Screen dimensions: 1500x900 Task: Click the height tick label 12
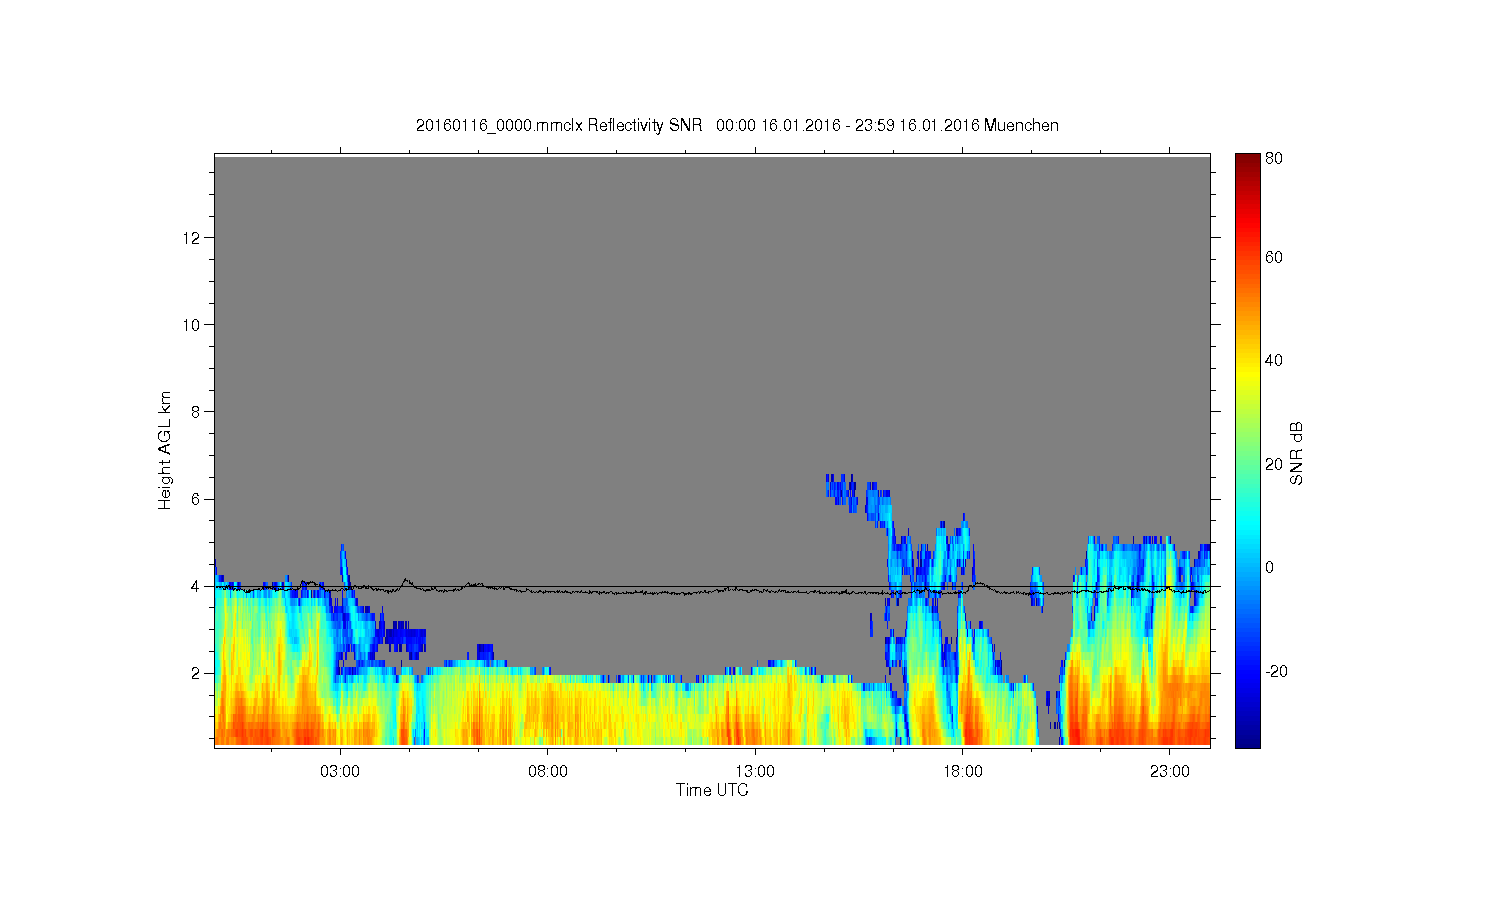tap(192, 237)
